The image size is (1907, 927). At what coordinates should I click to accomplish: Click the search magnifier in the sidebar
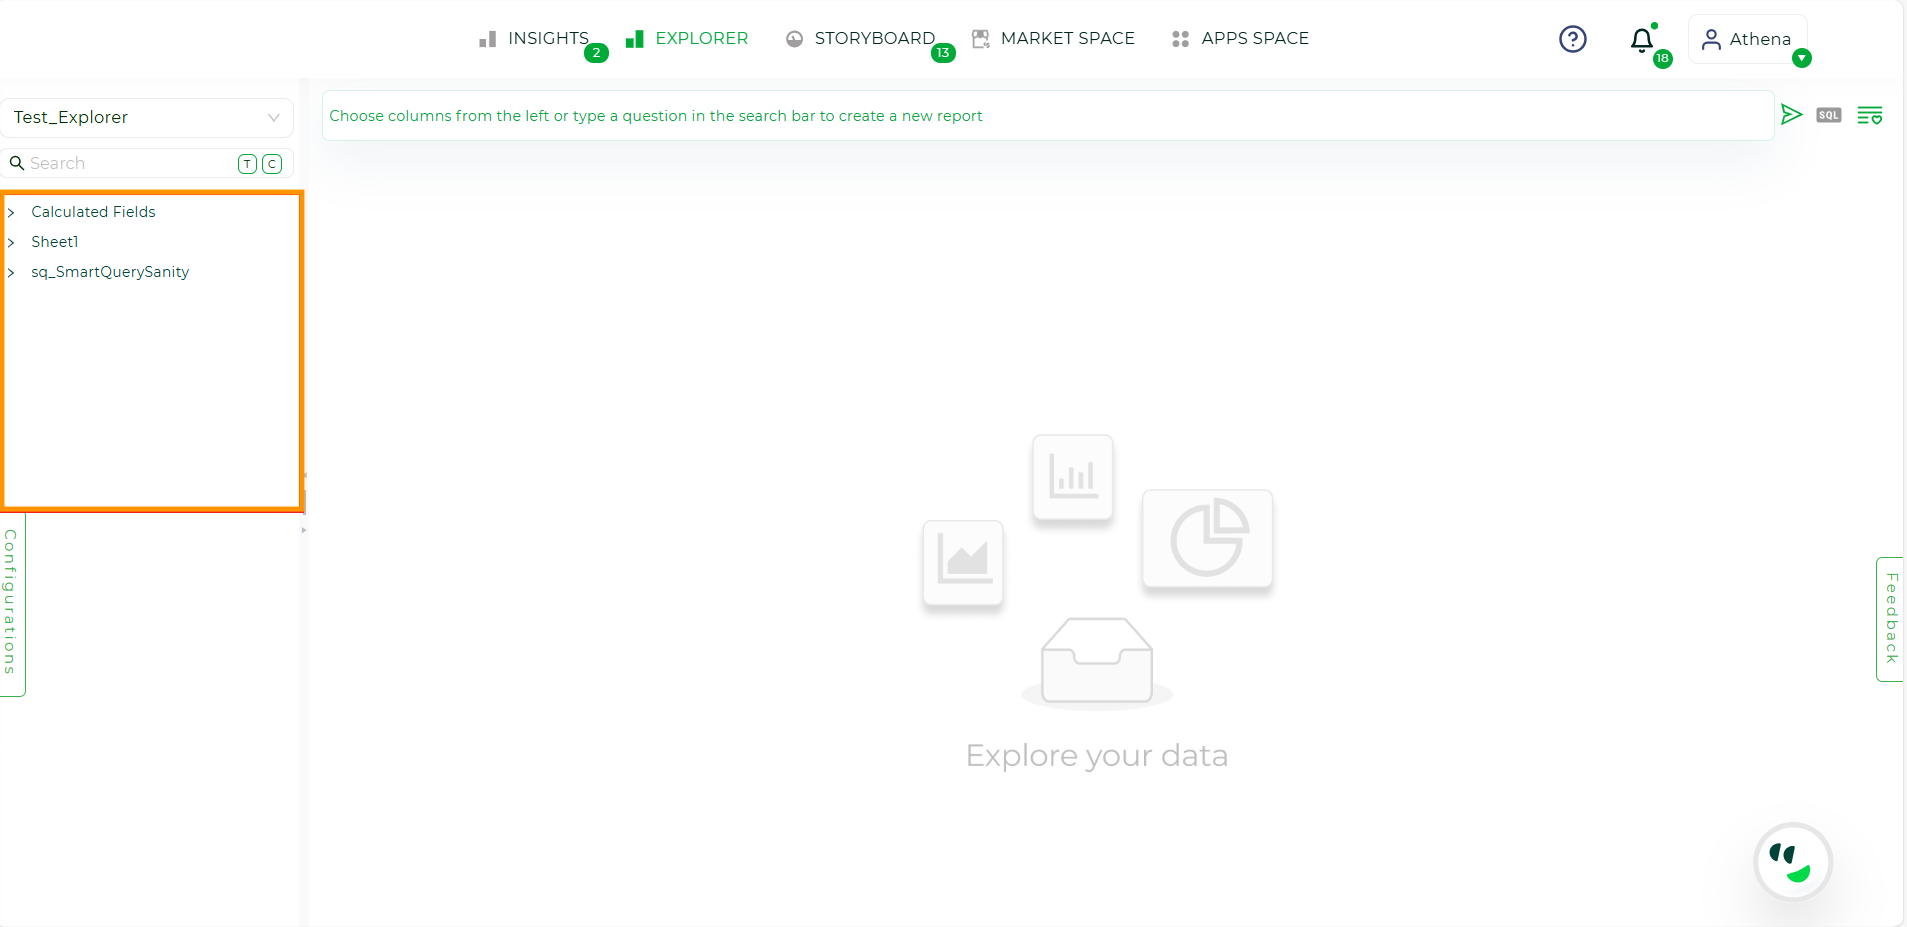[x=17, y=162]
